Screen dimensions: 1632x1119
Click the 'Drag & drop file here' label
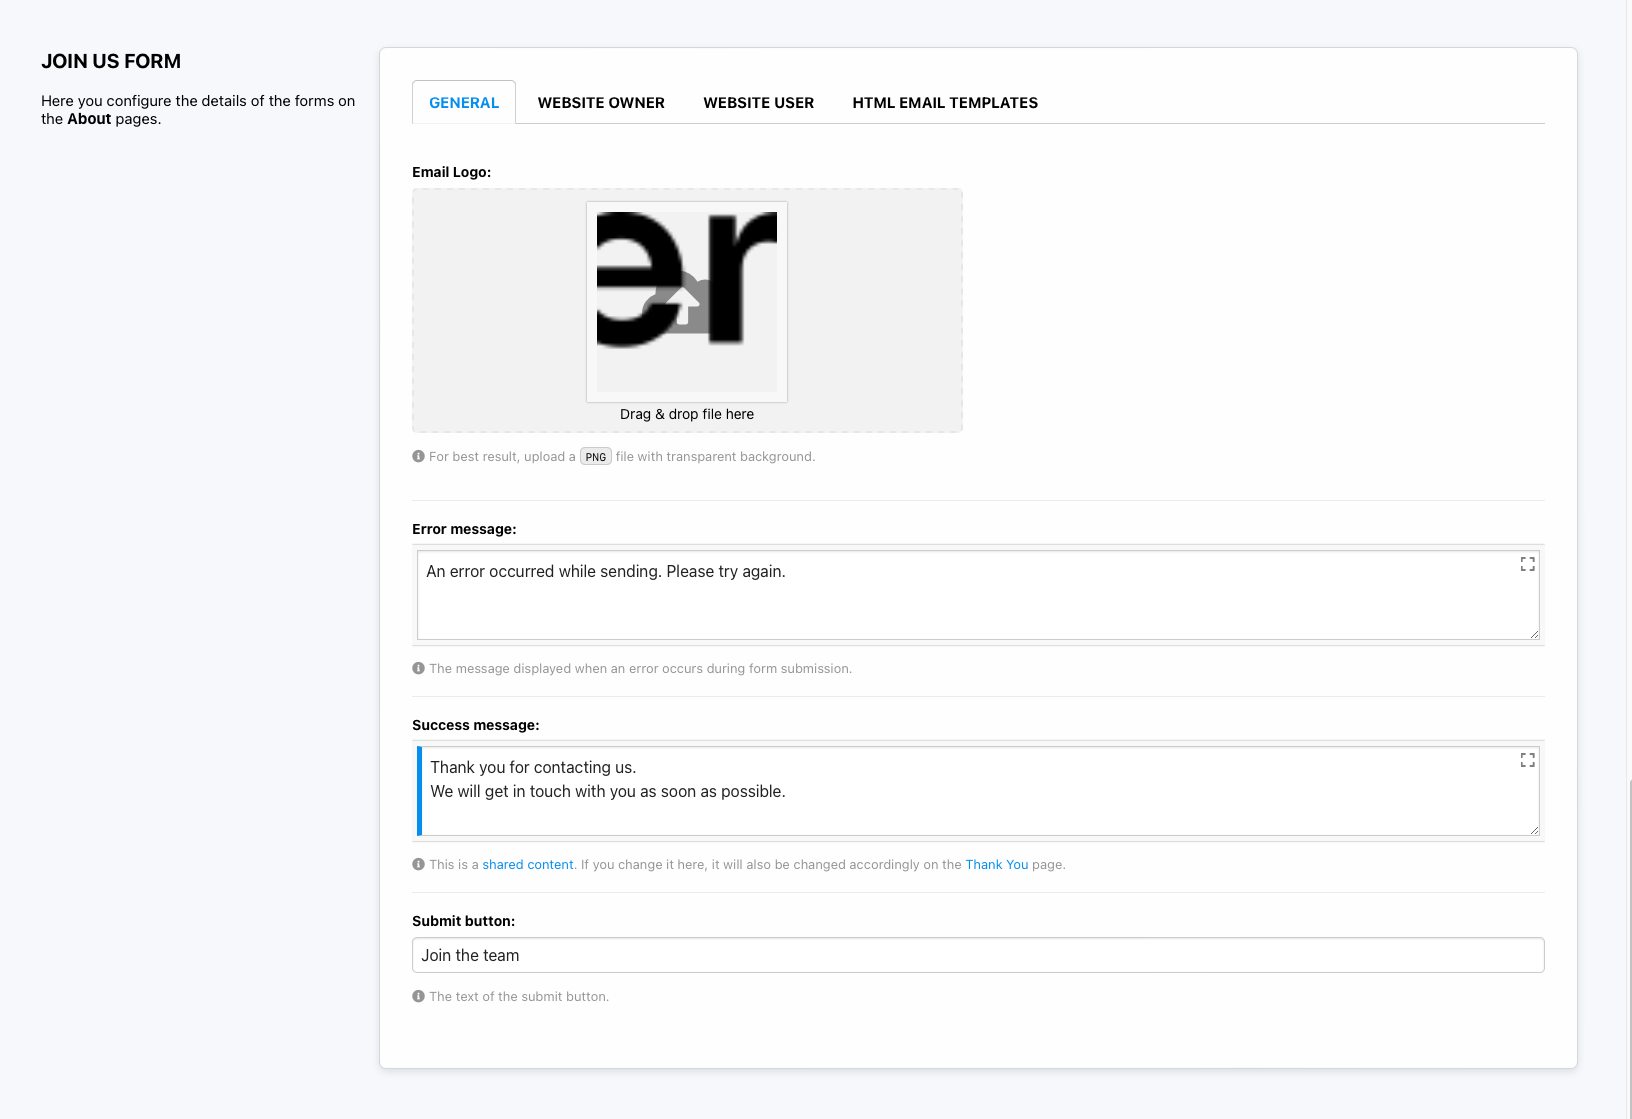(686, 414)
